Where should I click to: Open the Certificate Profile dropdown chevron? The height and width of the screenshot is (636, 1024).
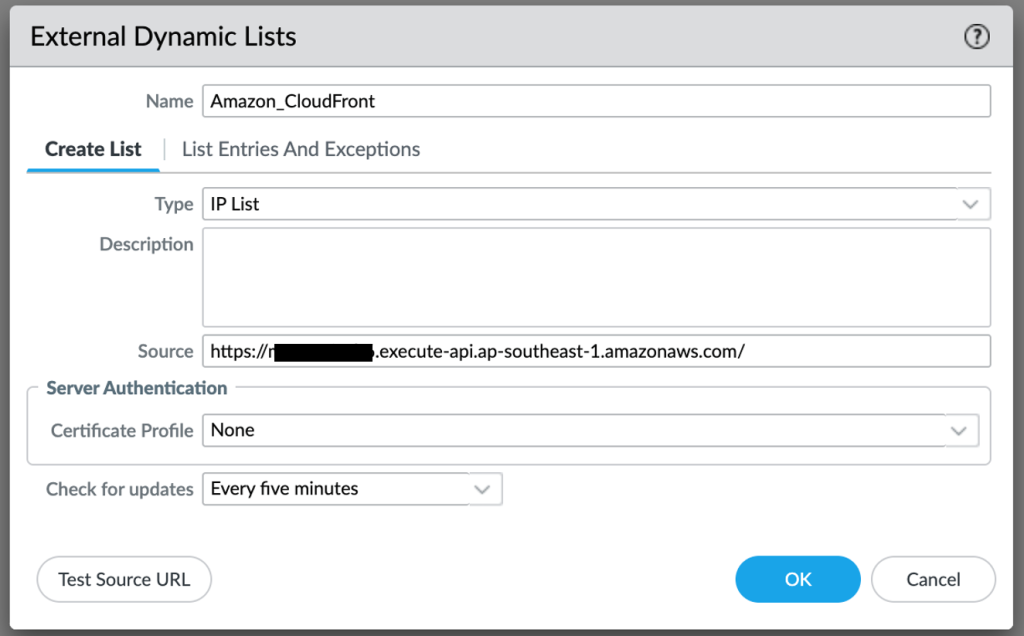tap(959, 430)
